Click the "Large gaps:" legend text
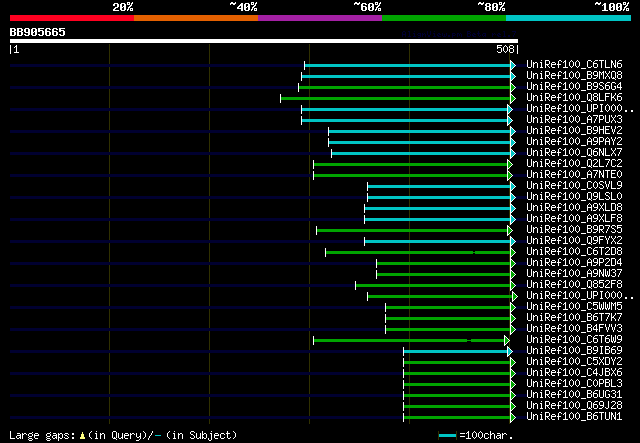This screenshot has height=443, width=640. point(42,436)
